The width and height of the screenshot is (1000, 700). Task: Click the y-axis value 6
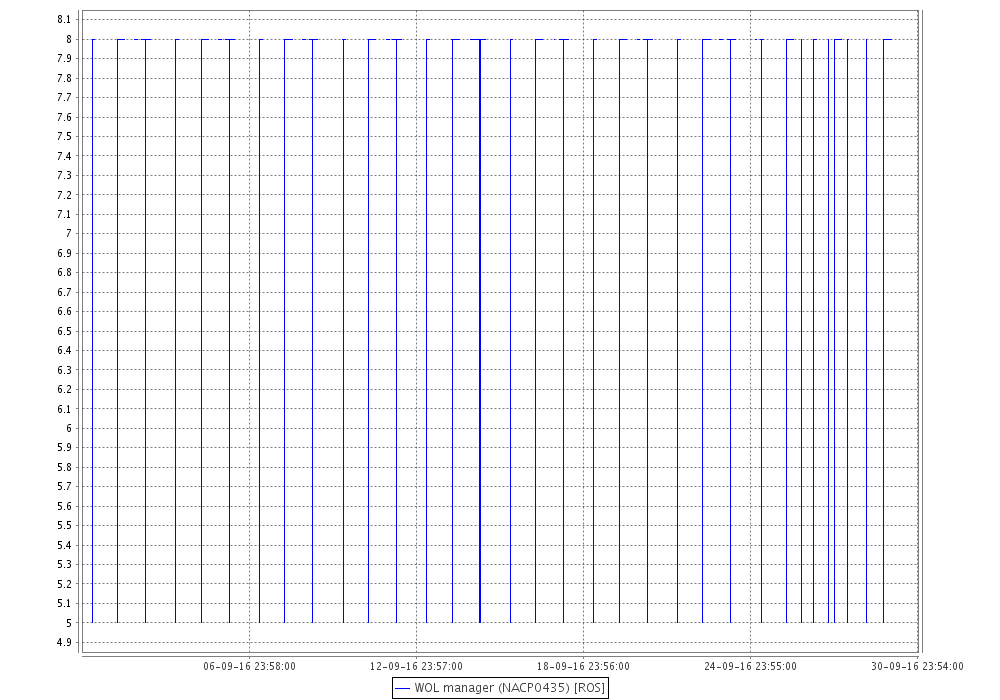69,428
